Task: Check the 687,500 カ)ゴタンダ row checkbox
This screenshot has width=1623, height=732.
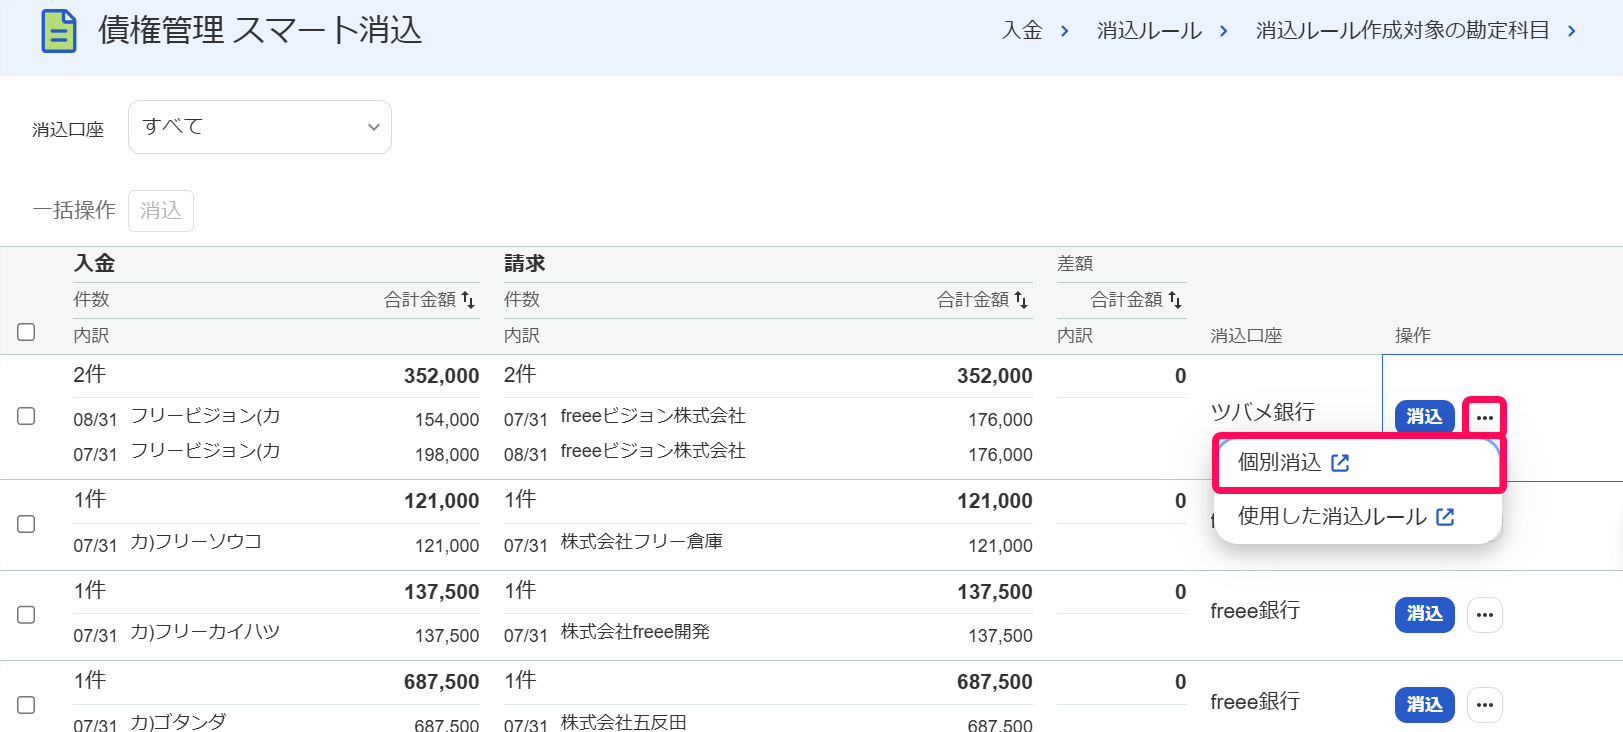Action: click(27, 705)
